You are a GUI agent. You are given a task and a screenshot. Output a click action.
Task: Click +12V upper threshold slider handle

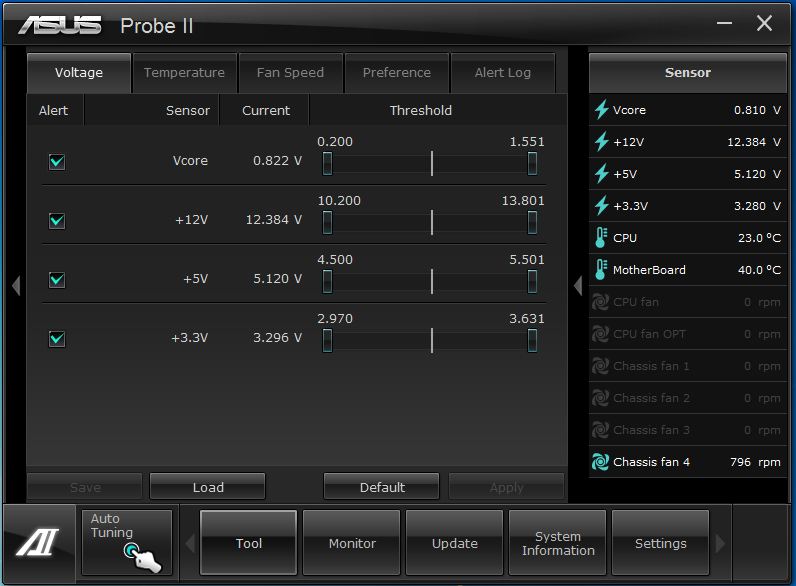(532, 222)
